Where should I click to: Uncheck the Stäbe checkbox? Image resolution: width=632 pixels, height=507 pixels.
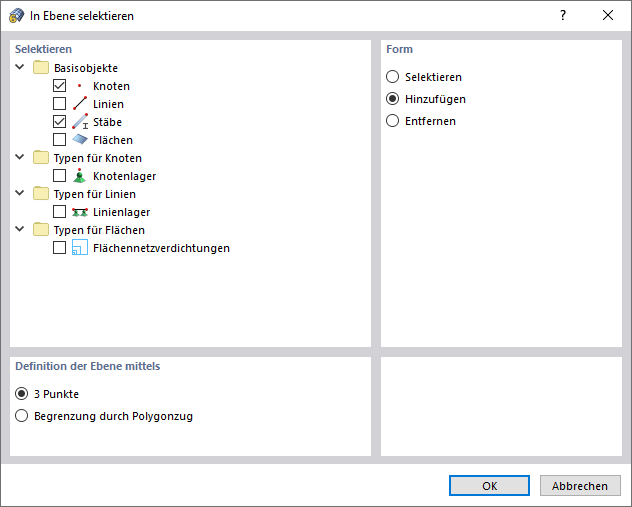click(60, 122)
